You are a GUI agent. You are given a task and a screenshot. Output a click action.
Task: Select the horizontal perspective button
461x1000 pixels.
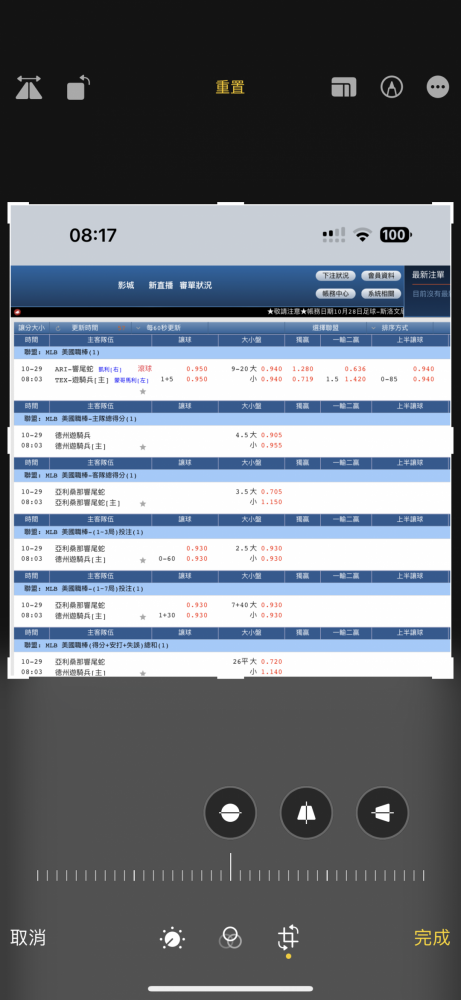pos(382,812)
